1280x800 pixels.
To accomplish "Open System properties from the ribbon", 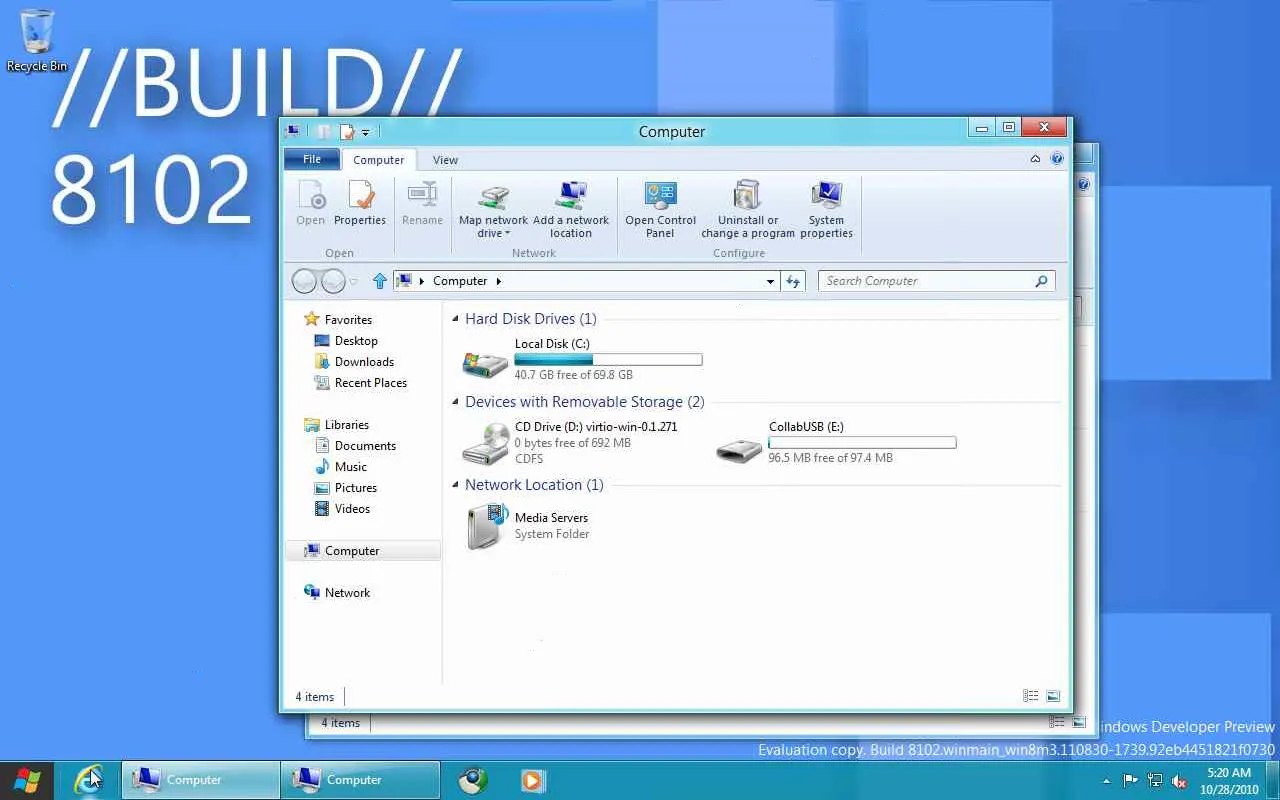I will pyautogui.click(x=826, y=210).
